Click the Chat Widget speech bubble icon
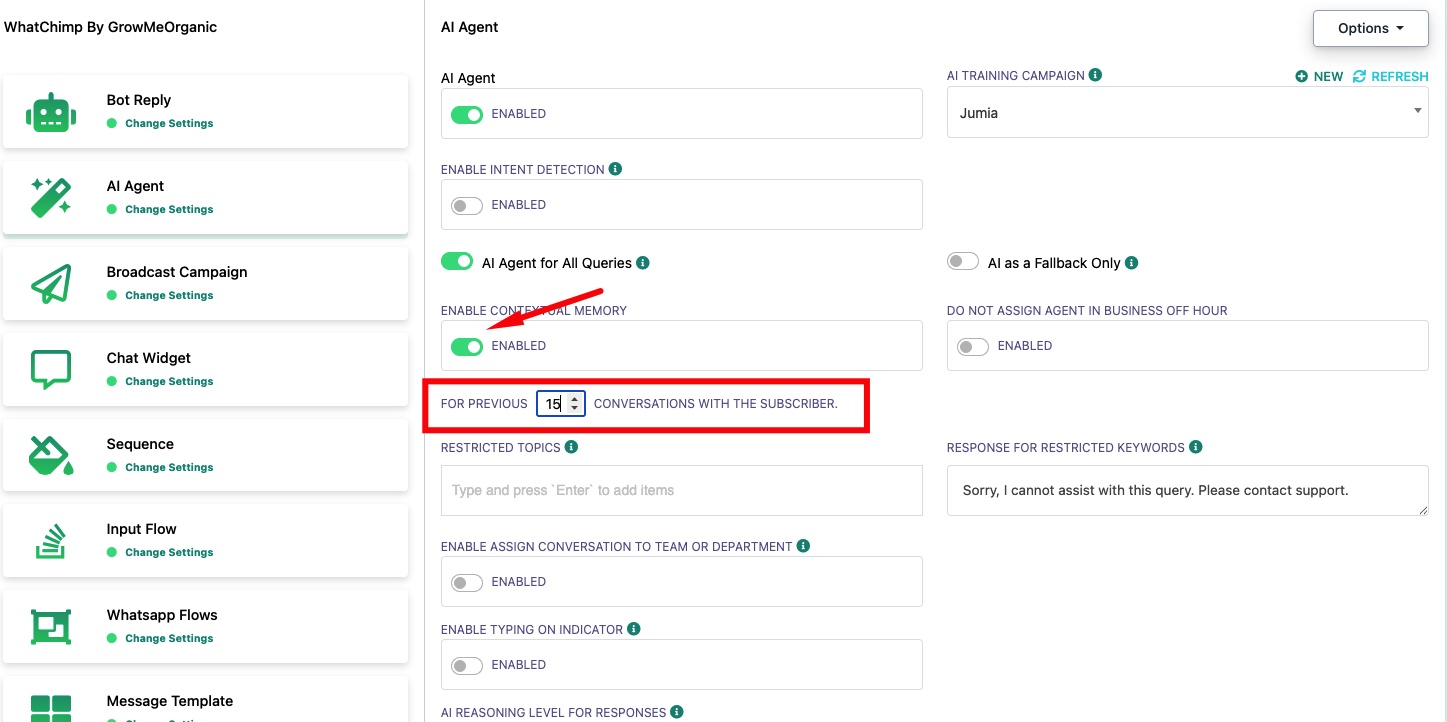 coord(50,369)
